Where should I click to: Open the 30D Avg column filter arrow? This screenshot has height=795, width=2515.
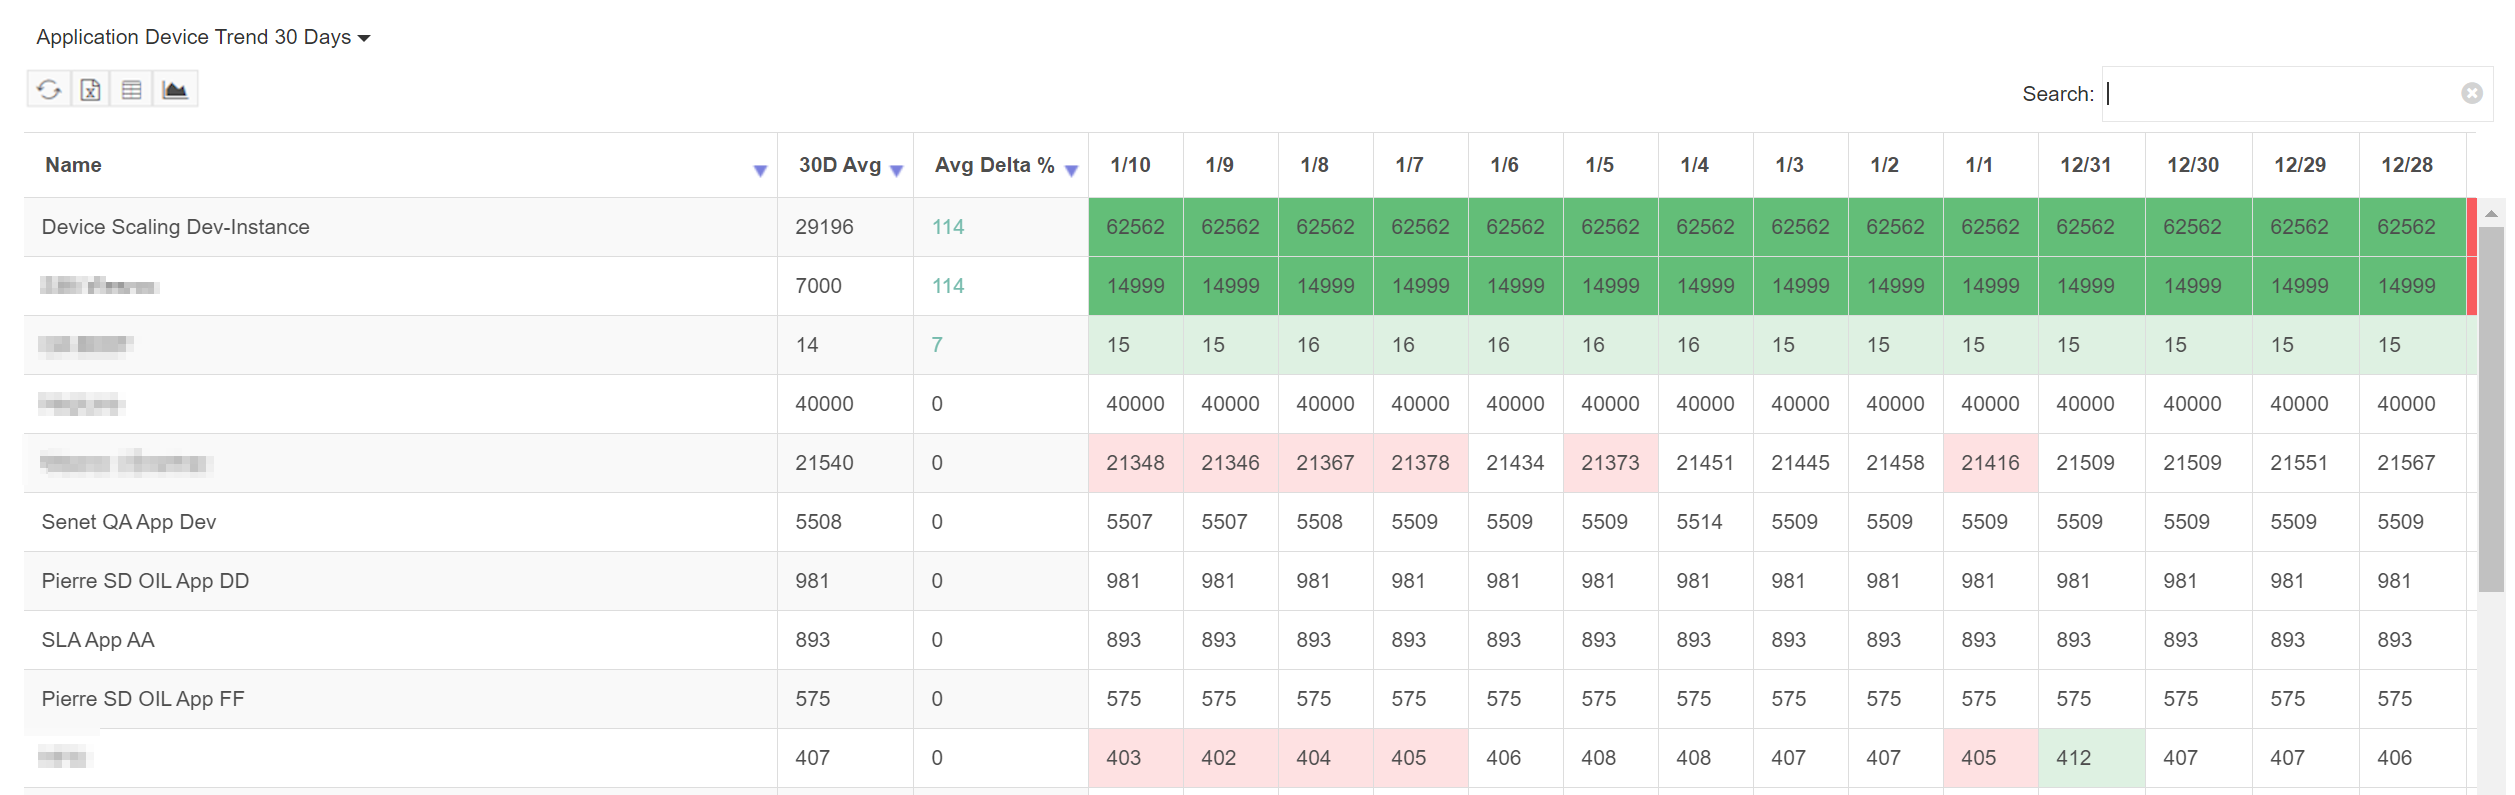click(x=896, y=171)
